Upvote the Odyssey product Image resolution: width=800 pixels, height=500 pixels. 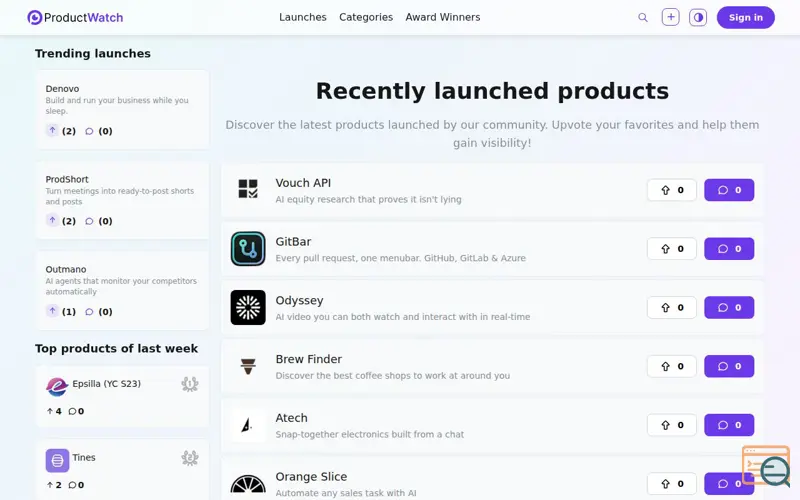(671, 307)
